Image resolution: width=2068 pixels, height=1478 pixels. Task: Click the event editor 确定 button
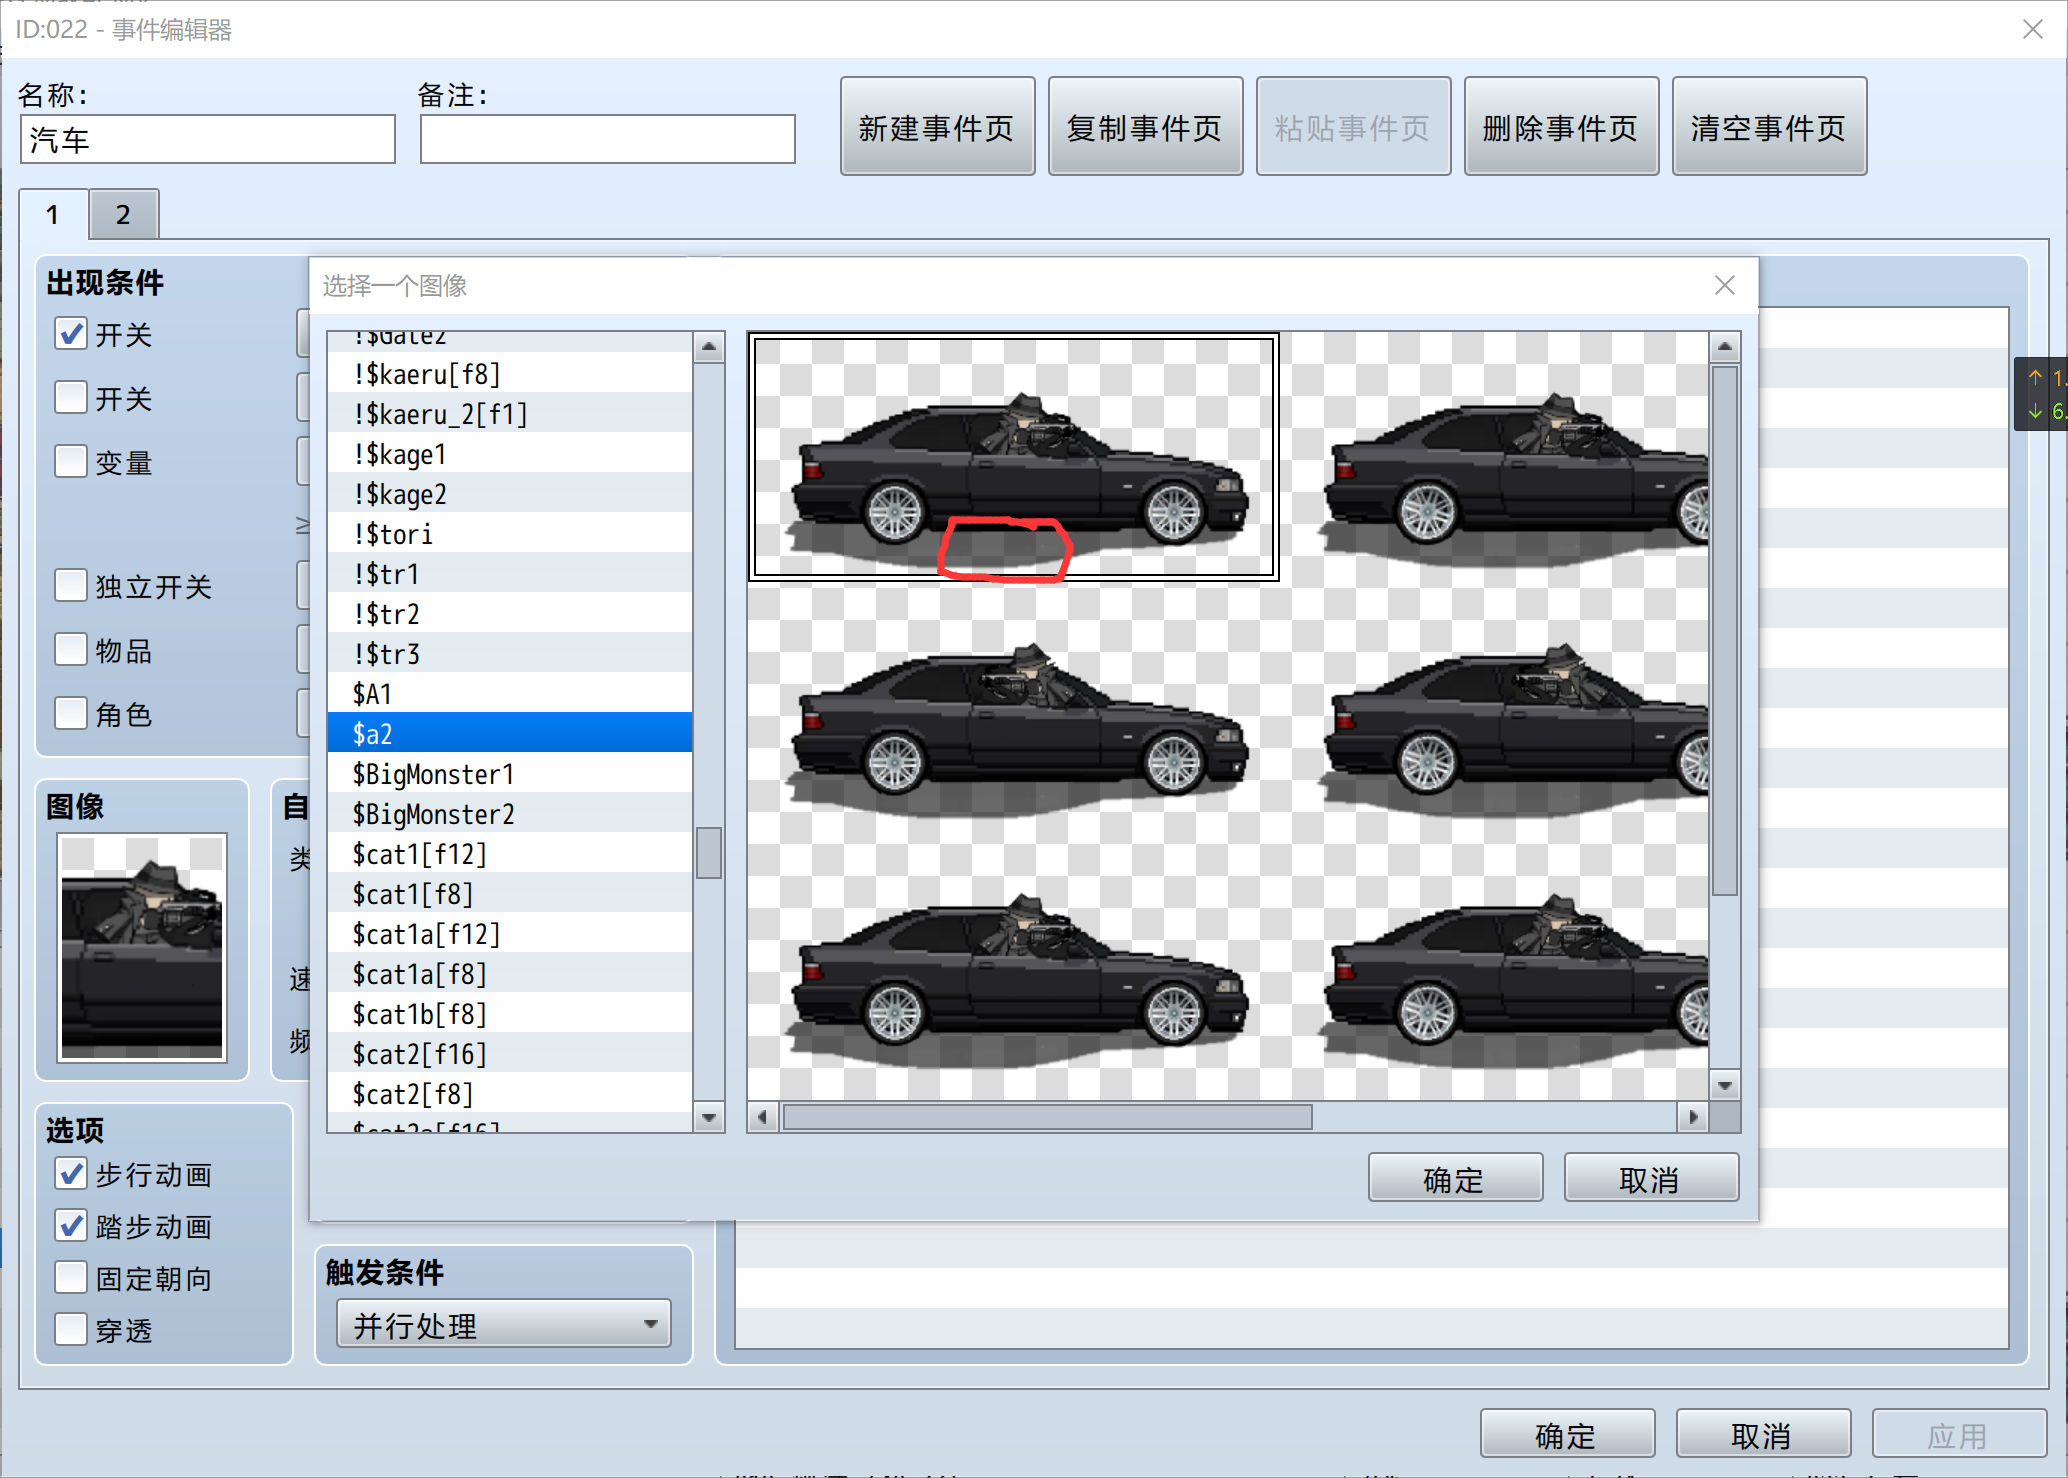1567,1435
